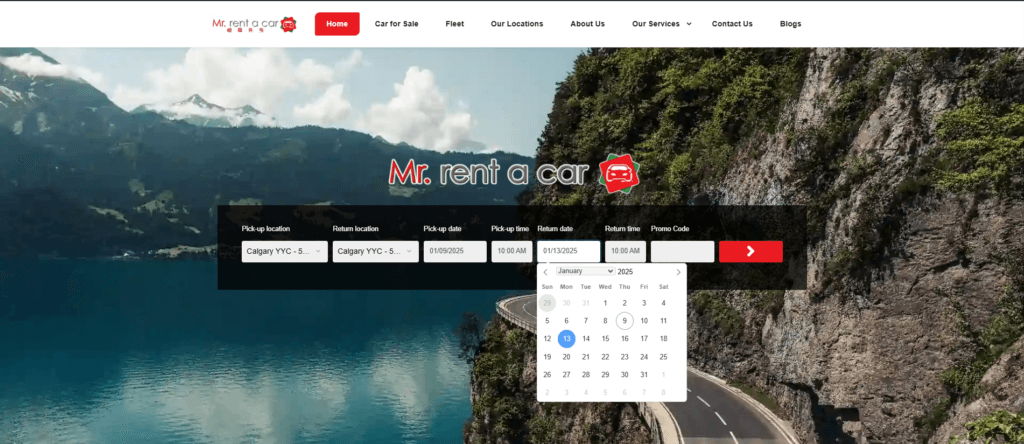Click the Mr. rent a car header logo
The height and width of the screenshot is (444, 1024).
pos(254,24)
